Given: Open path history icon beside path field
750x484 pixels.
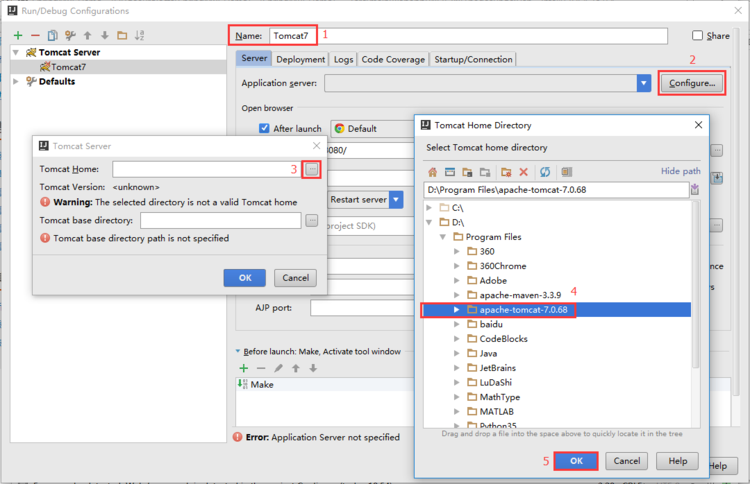Looking at the screenshot, I should pyautogui.click(x=695, y=190).
